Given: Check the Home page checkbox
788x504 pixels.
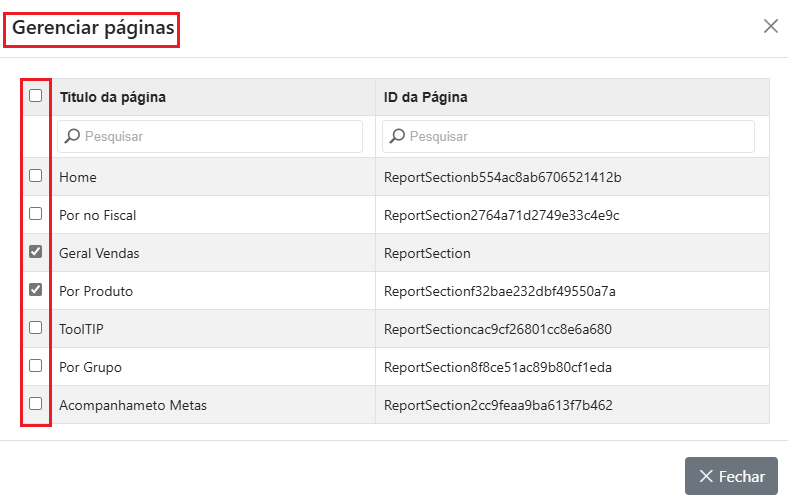Looking at the screenshot, I should pyautogui.click(x=36, y=176).
